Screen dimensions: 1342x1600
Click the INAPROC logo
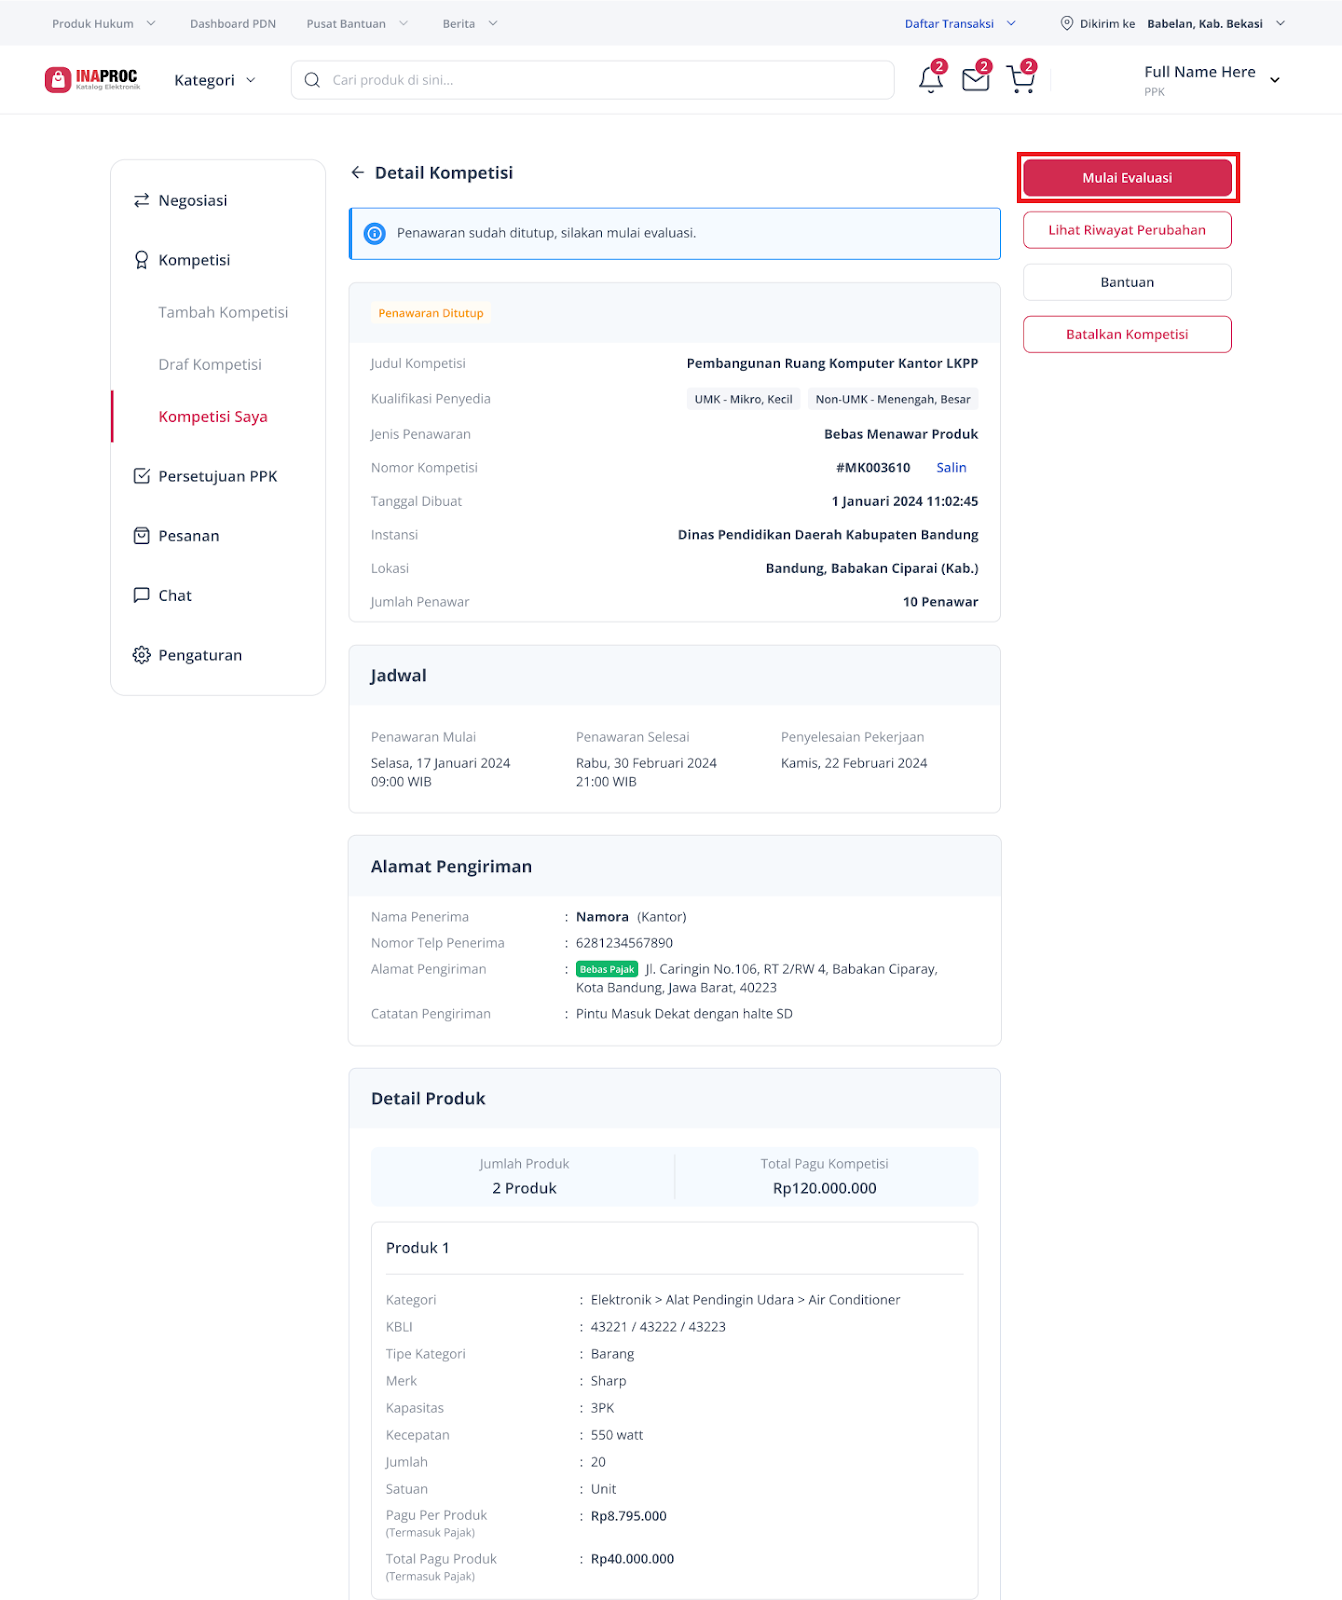click(93, 80)
